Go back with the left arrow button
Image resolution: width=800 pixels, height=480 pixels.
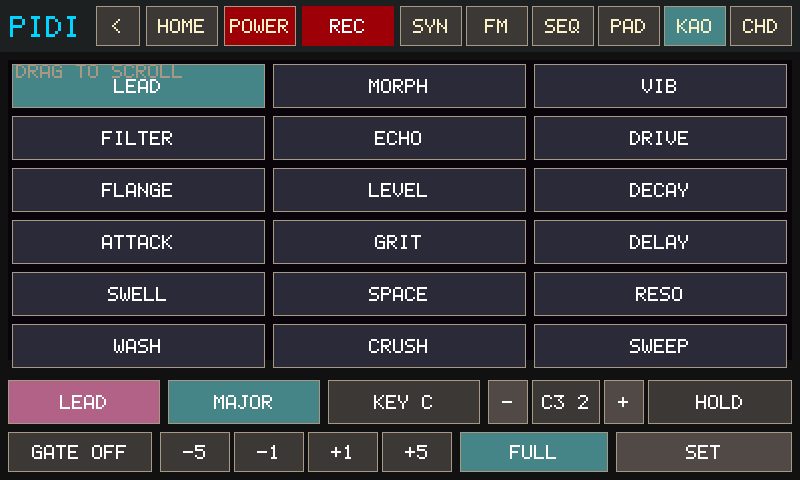click(x=118, y=26)
